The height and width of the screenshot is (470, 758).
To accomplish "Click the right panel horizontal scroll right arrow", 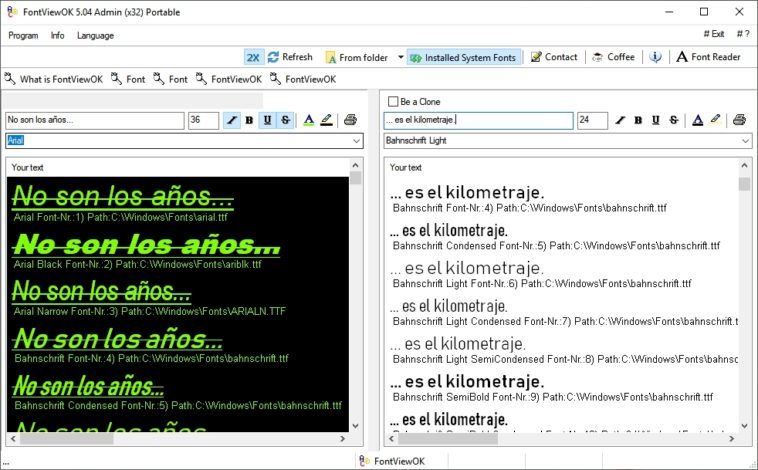I will coord(732,439).
